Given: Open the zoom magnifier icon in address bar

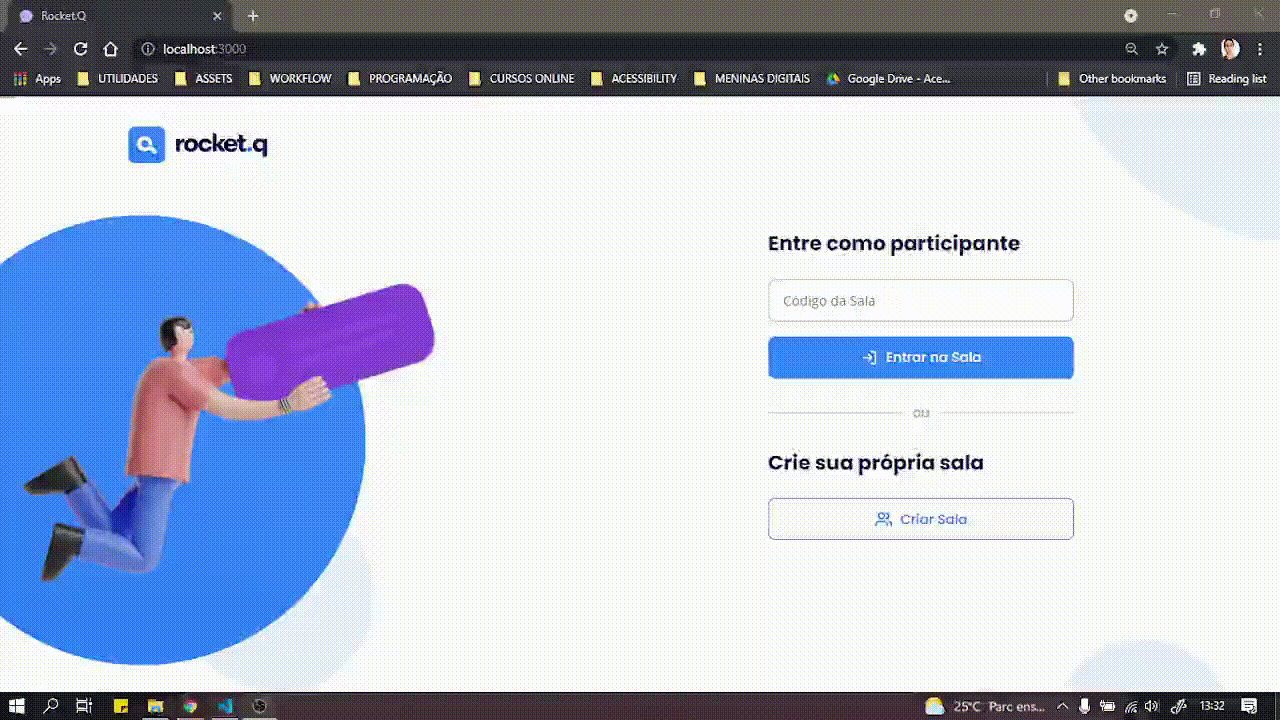Looking at the screenshot, I should pyautogui.click(x=1132, y=49).
